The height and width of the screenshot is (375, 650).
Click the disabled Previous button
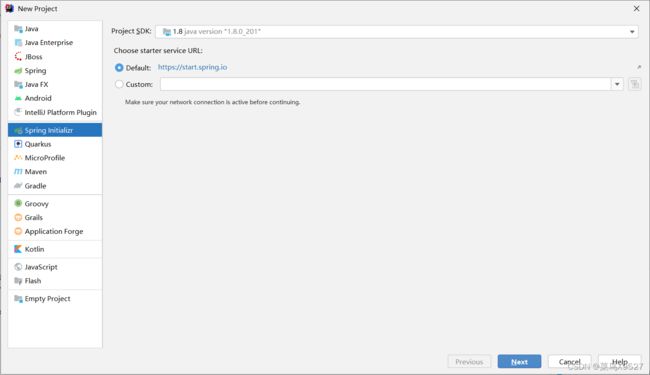(x=469, y=362)
